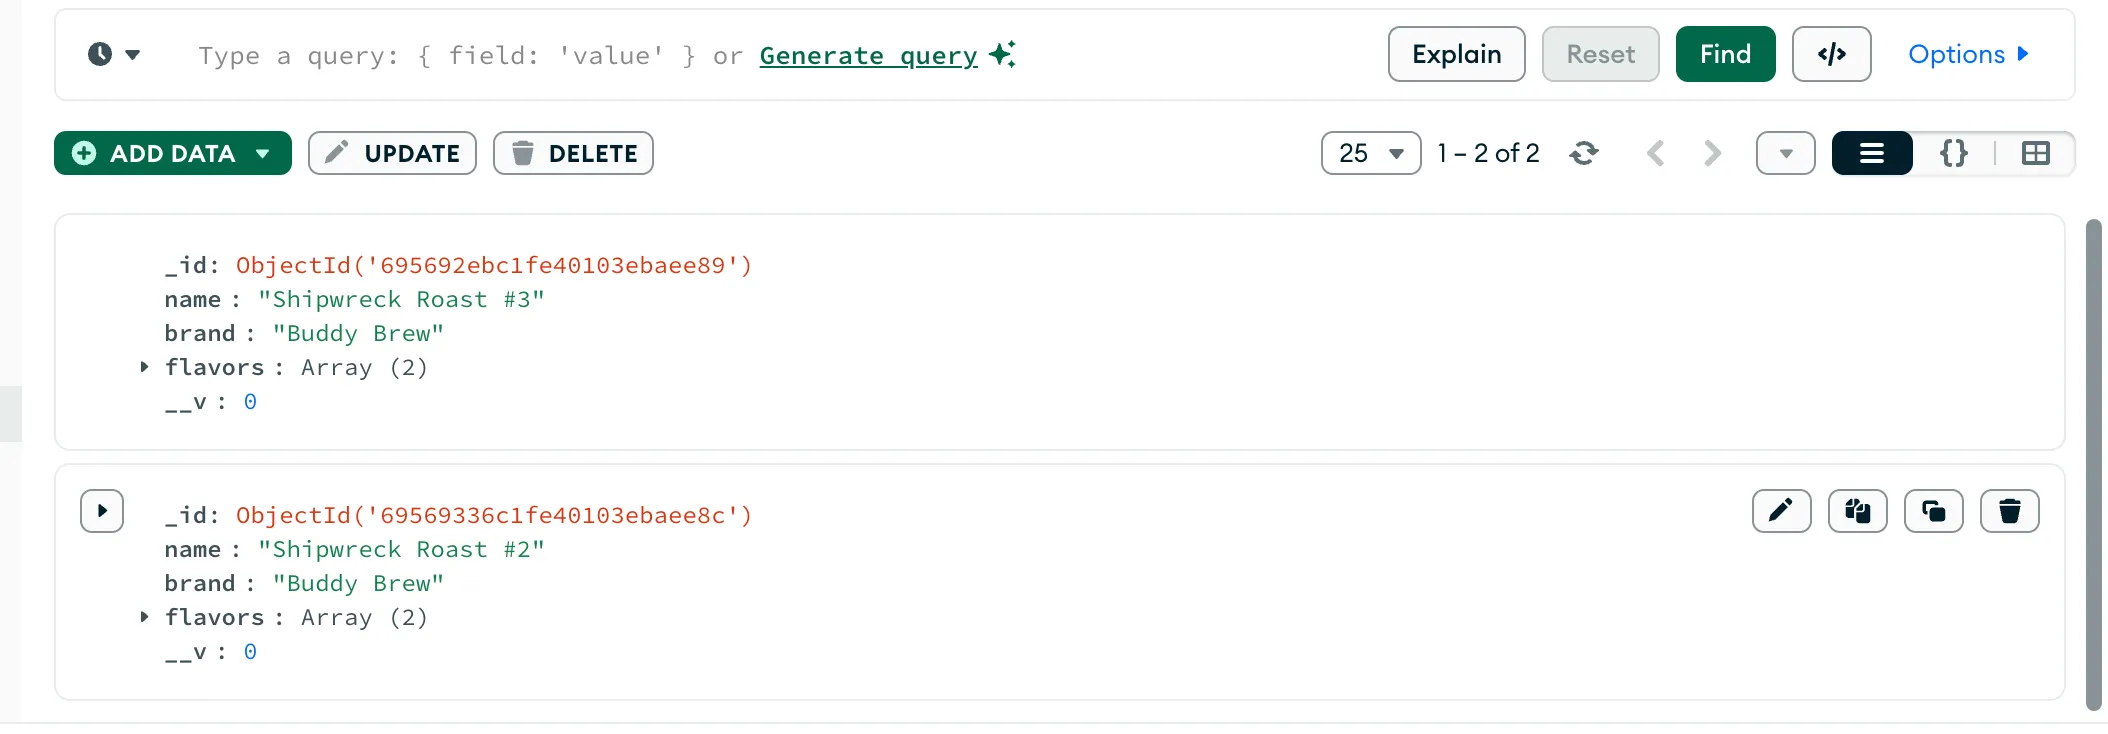The image size is (2108, 734).
Task: Switch to the list view
Action: [1872, 153]
